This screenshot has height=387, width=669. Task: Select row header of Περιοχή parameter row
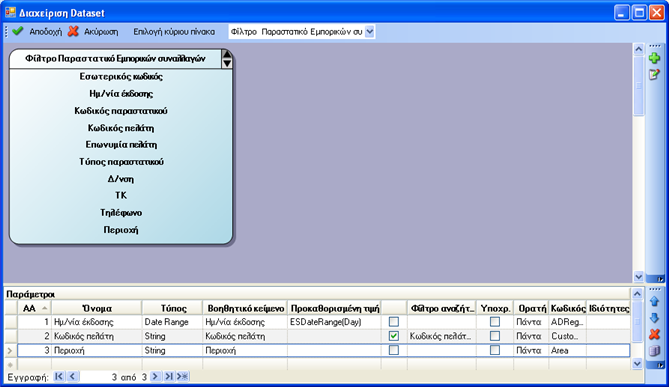point(11,350)
